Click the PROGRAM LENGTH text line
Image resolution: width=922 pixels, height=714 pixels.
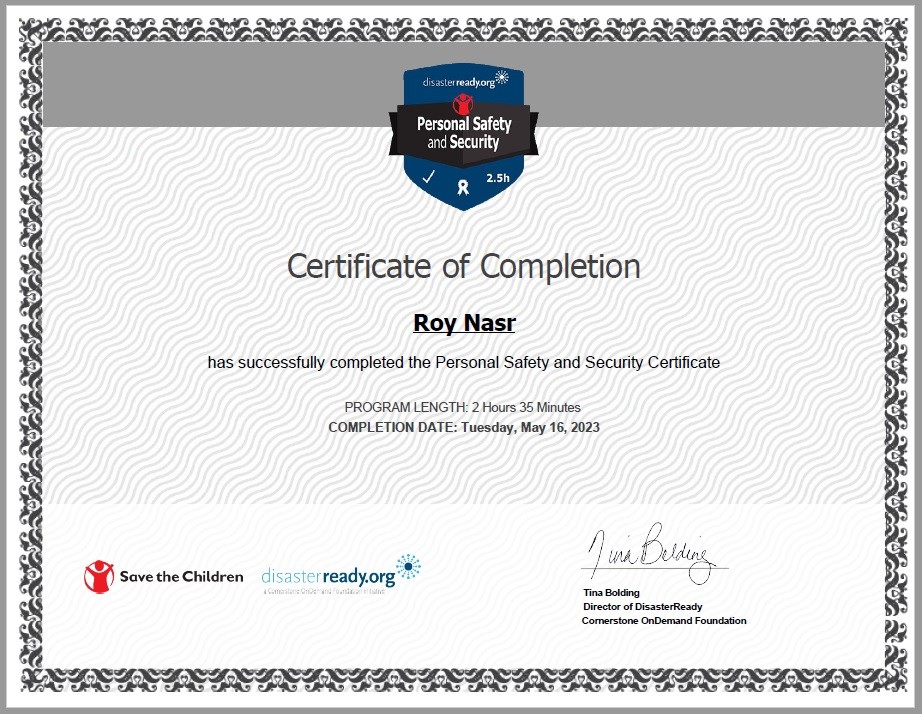click(462, 407)
